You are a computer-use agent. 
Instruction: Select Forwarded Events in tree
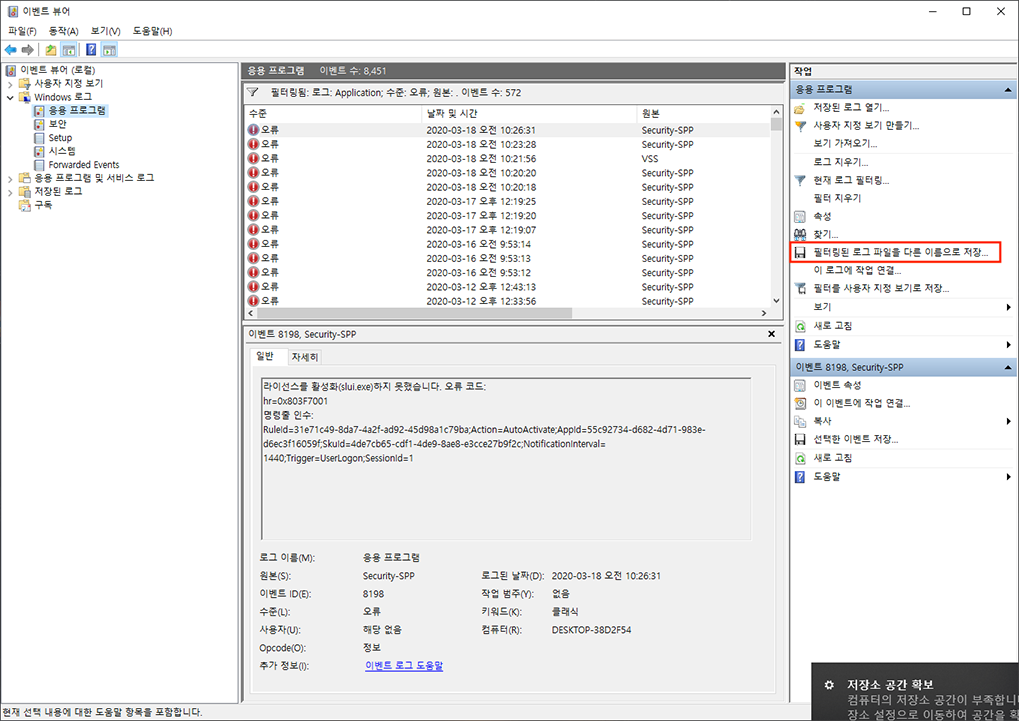pyautogui.click(x=83, y=164)
